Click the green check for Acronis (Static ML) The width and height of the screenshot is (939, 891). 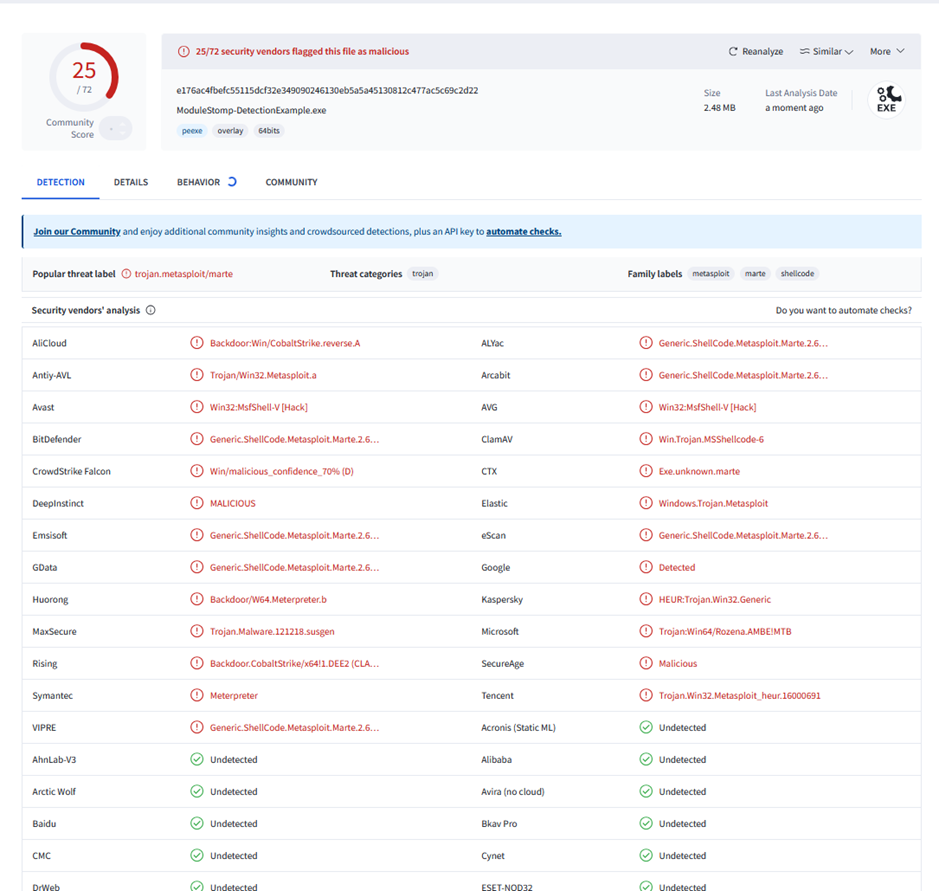[x=646, y=728]
